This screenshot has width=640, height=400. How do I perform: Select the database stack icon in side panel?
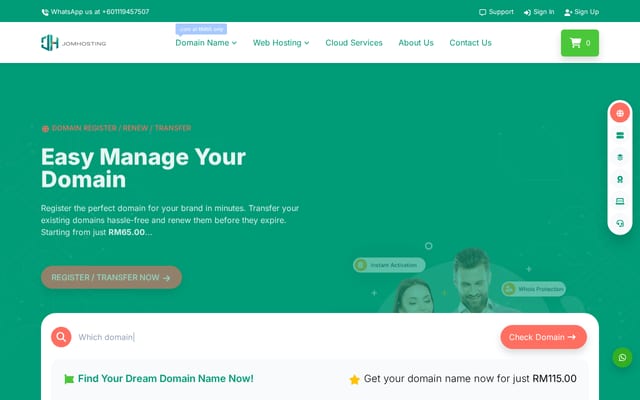tap(620, 158)
